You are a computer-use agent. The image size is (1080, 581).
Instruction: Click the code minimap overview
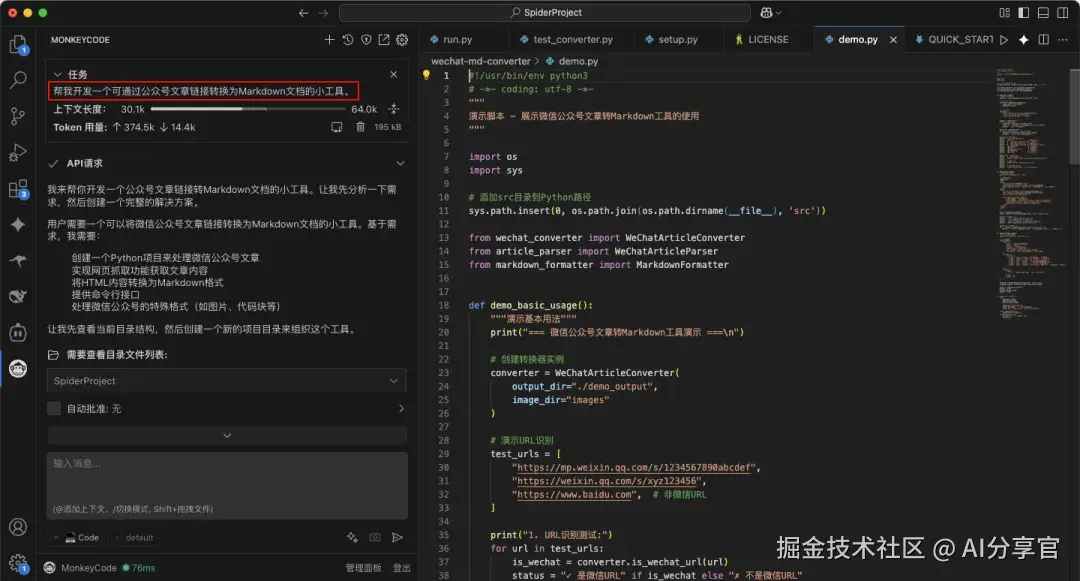[x=1030, y=193]
